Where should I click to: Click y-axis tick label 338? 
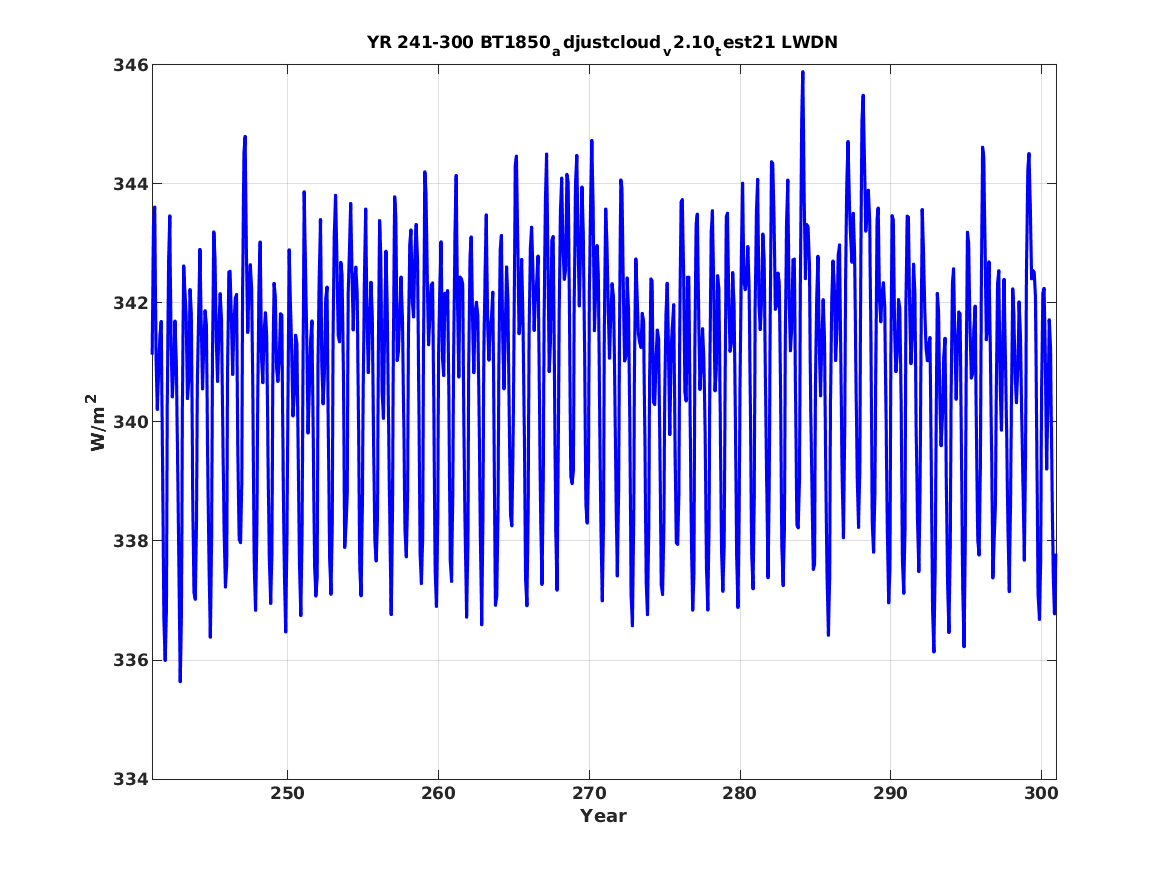(130, 541)
